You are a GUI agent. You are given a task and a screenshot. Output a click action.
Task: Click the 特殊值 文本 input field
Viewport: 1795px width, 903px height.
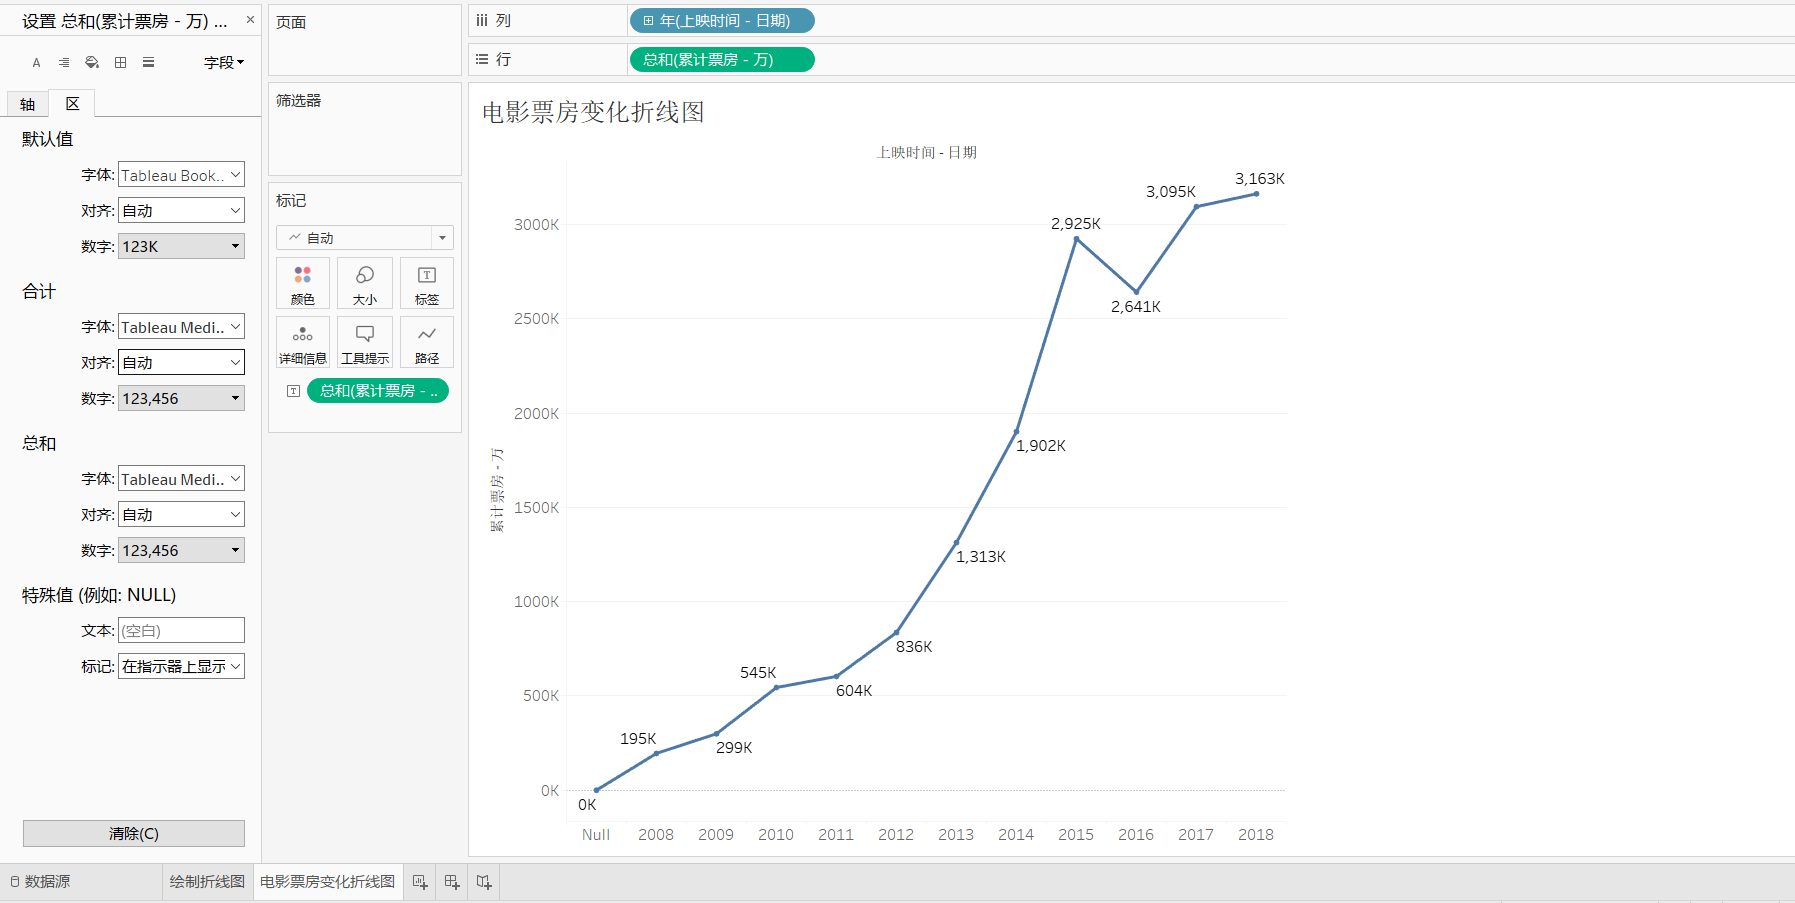tap(180, 630)
